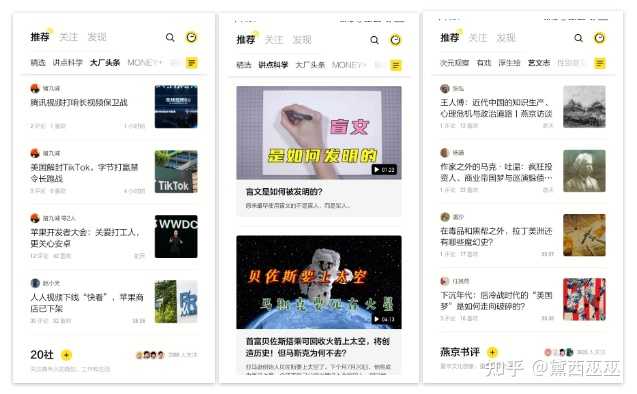
Task: Open yellow channel menu icon in middle screen
Action: pyautogui.click(x=396, y=65)
